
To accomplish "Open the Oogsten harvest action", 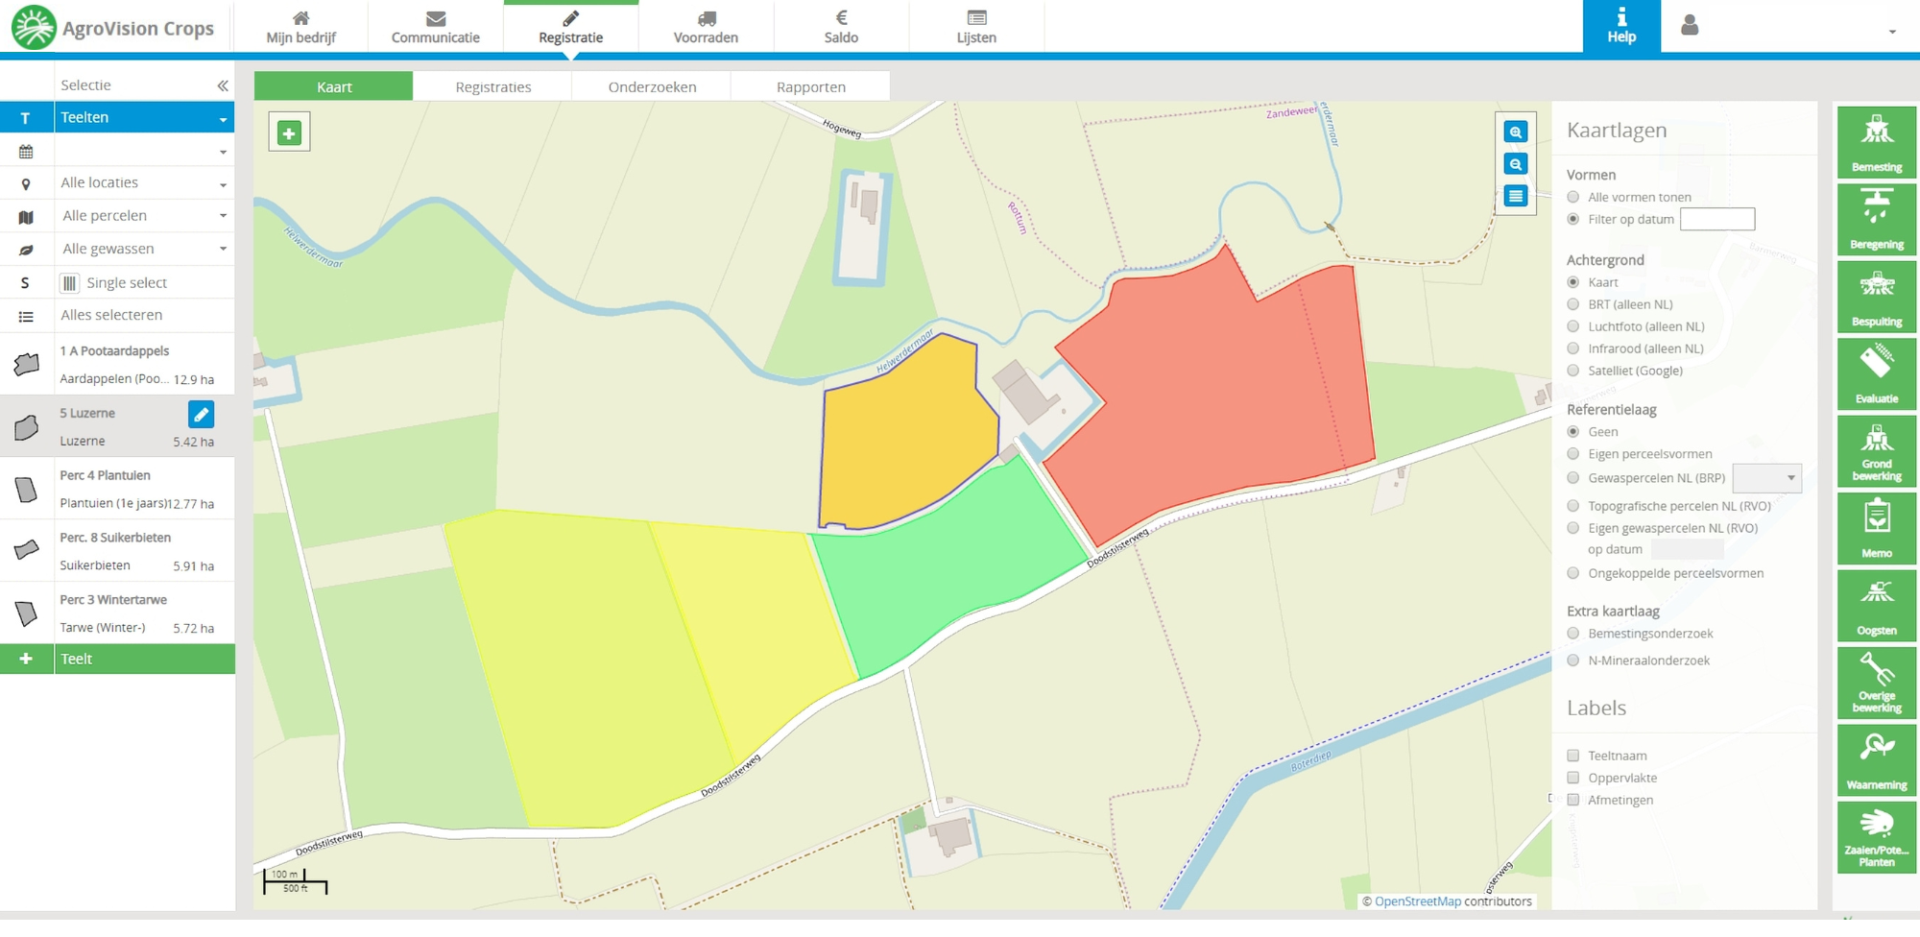I will (1876, 605).
